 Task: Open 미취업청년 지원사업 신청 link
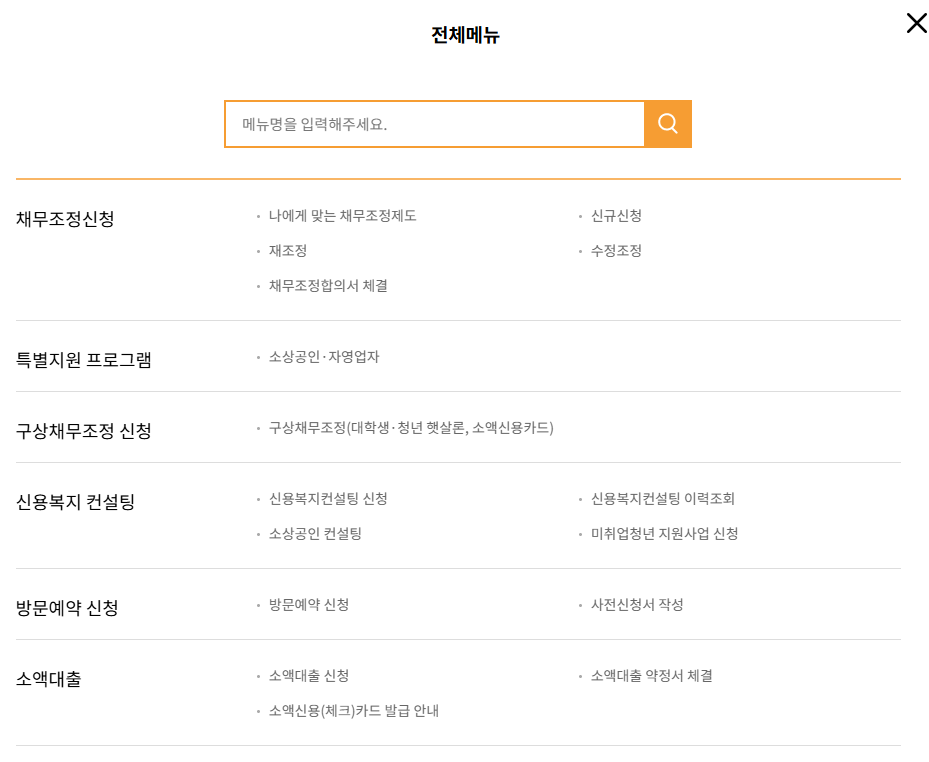coord(665,534)
